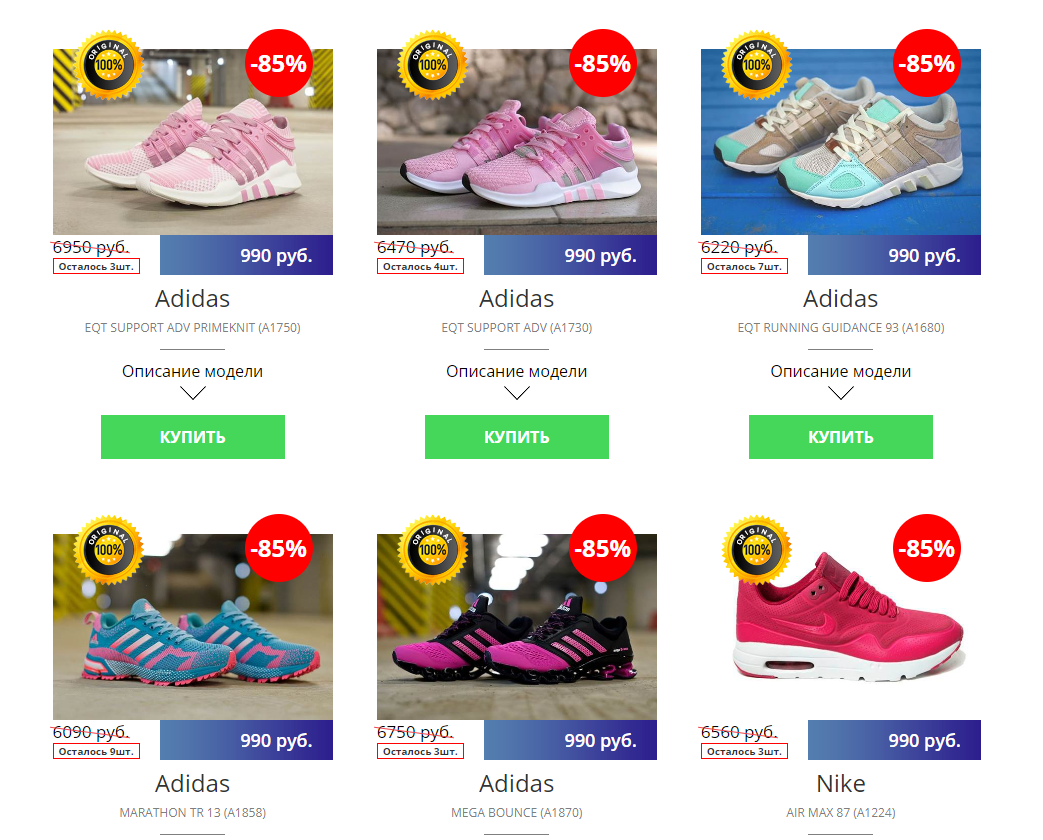Buy the EQT Support ADV Primeknit sneakers

(193, 437)
